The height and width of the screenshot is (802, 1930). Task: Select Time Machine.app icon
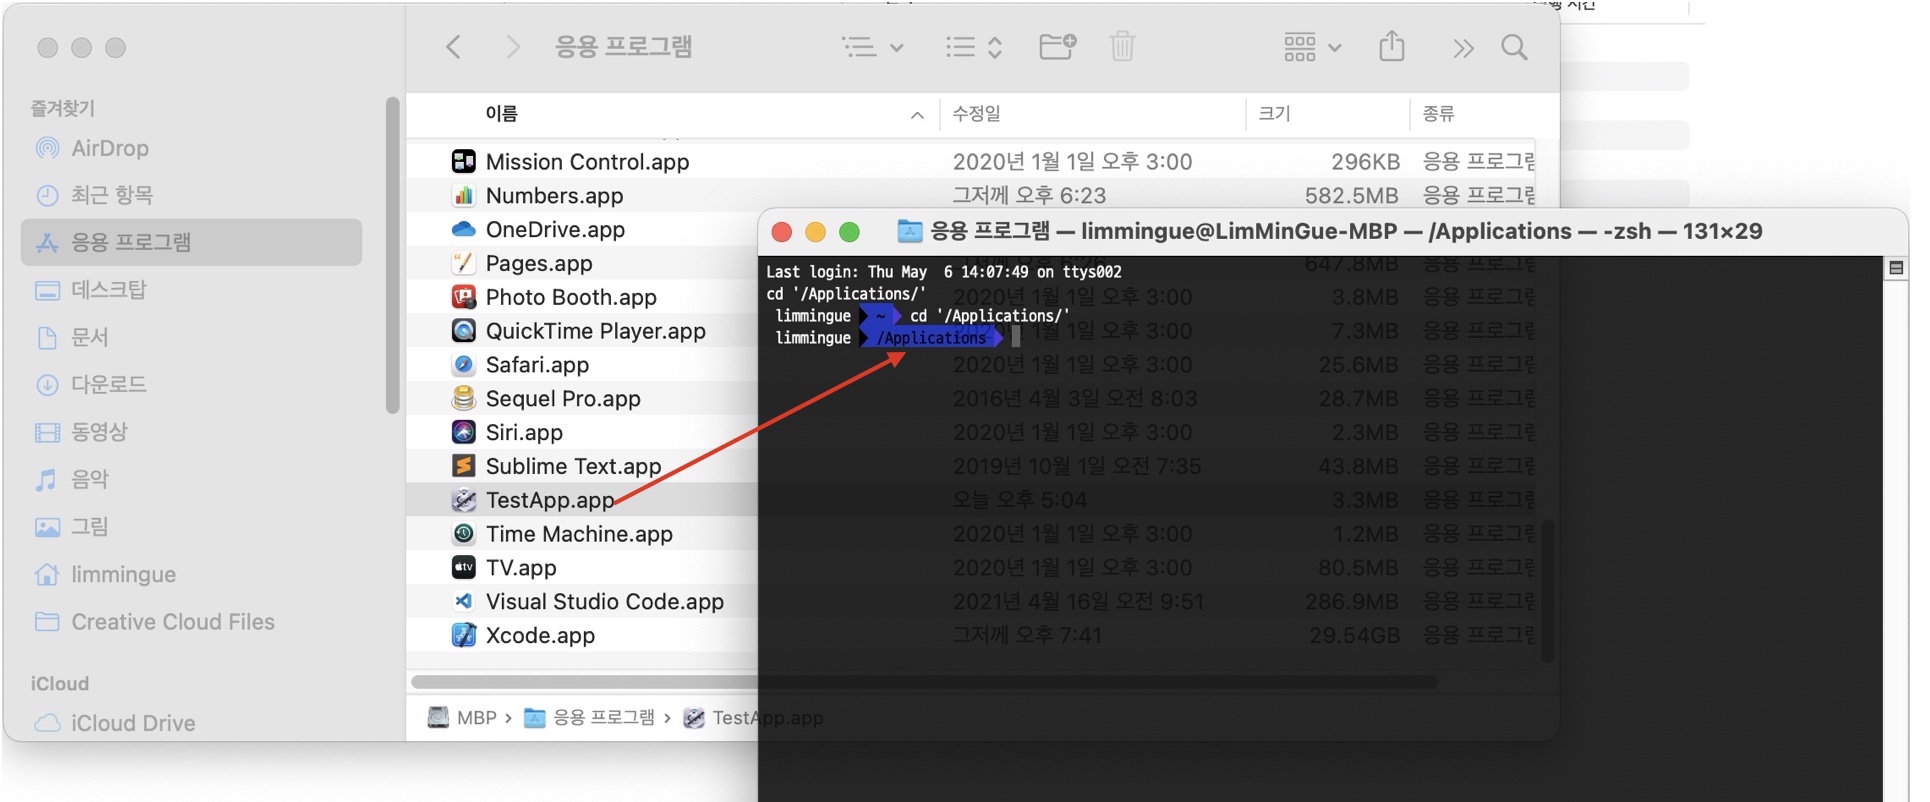click(x=463, y=534)
